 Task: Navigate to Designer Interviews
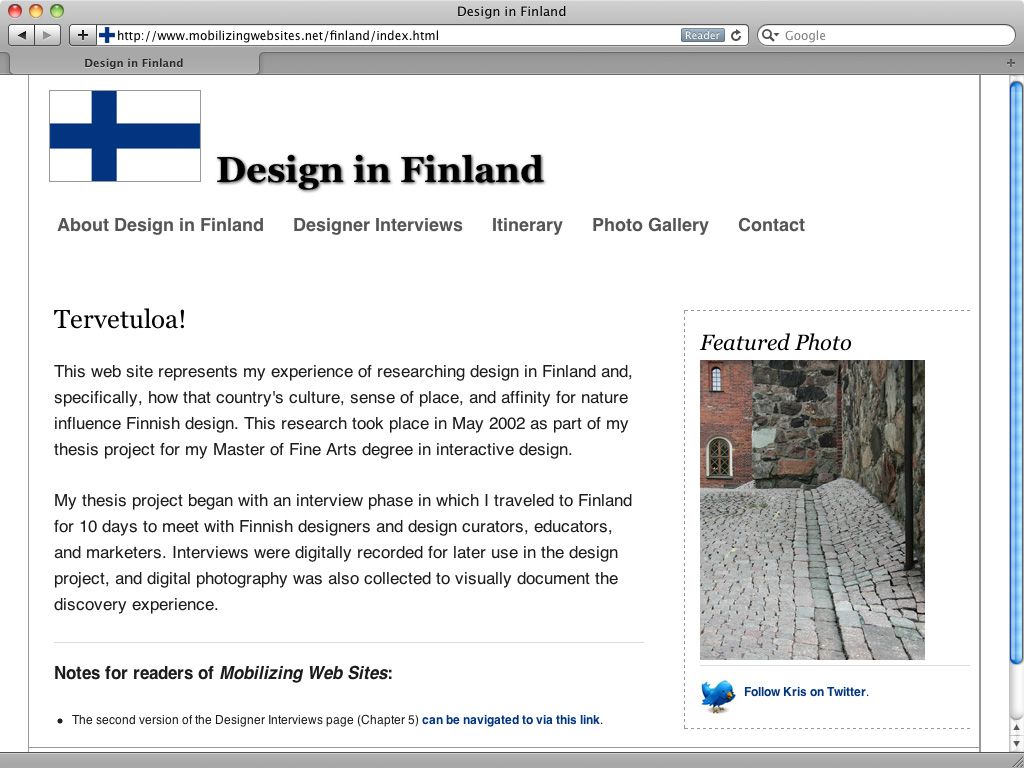[x=377, y=225]
